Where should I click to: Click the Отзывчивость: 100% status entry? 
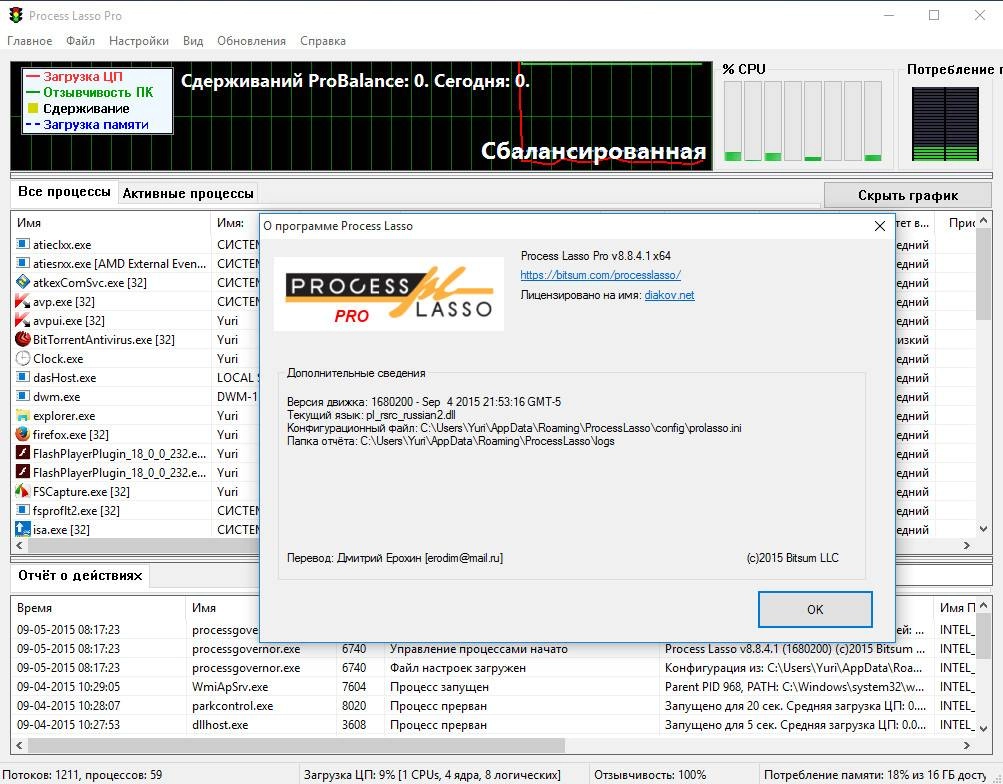651,774
